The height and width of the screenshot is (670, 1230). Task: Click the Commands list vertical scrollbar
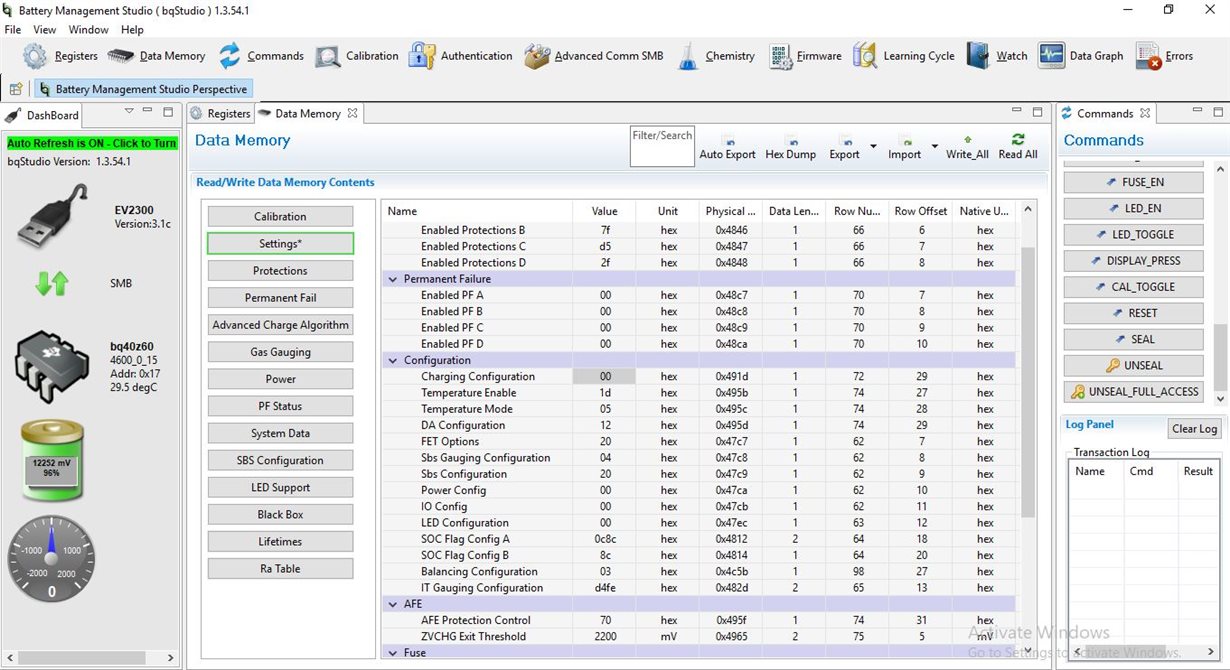(x=1219, y=358)
